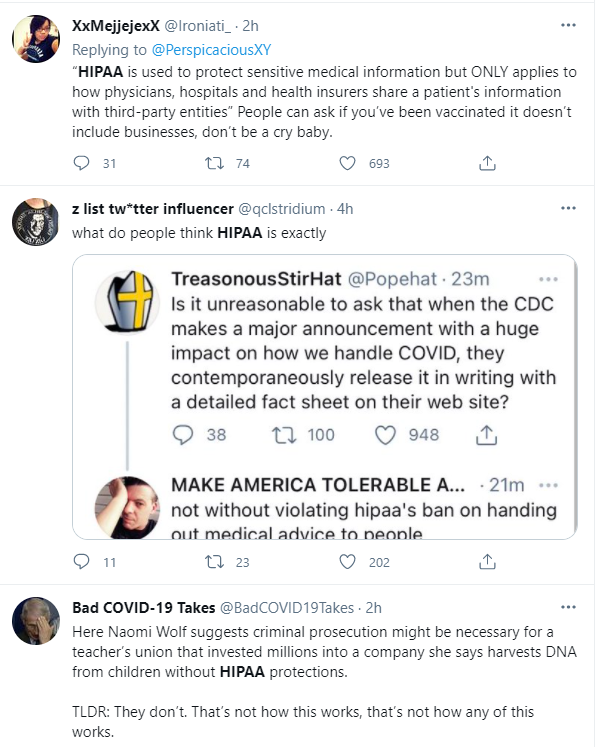Open more options for Bad COVID-19 Takes tweet
Image resolution: width=598 pixels, height=747 pixels.
pos(568,607)
